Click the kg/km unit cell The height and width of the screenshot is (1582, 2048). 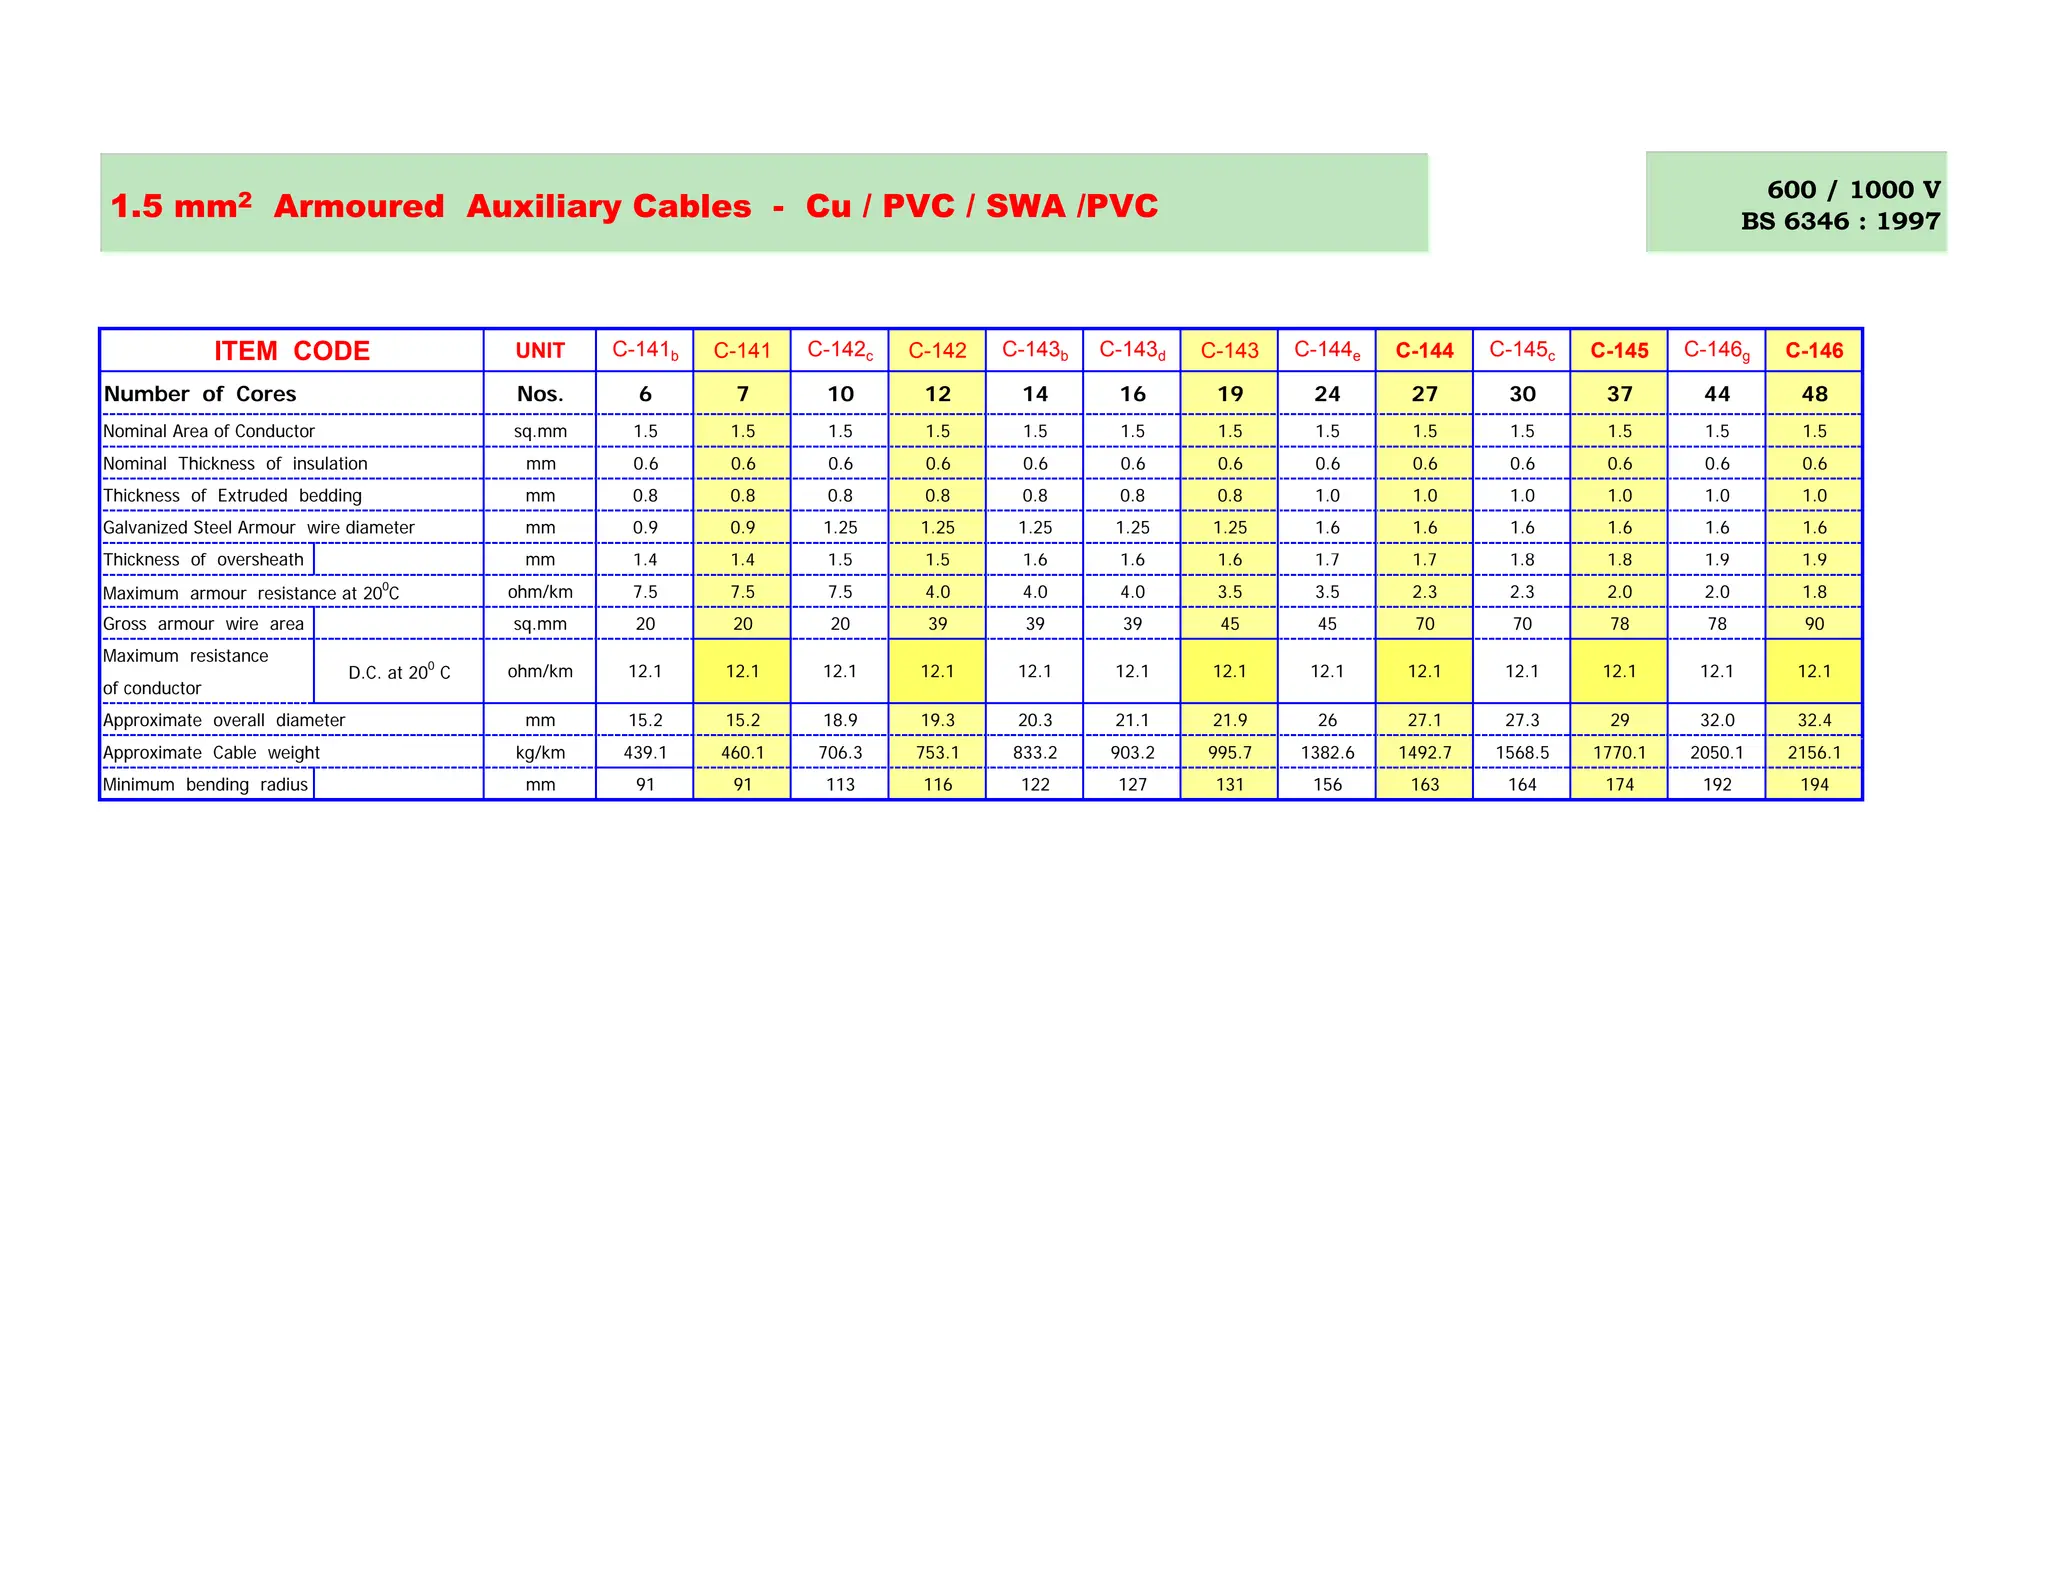click(x=540, y=753)
